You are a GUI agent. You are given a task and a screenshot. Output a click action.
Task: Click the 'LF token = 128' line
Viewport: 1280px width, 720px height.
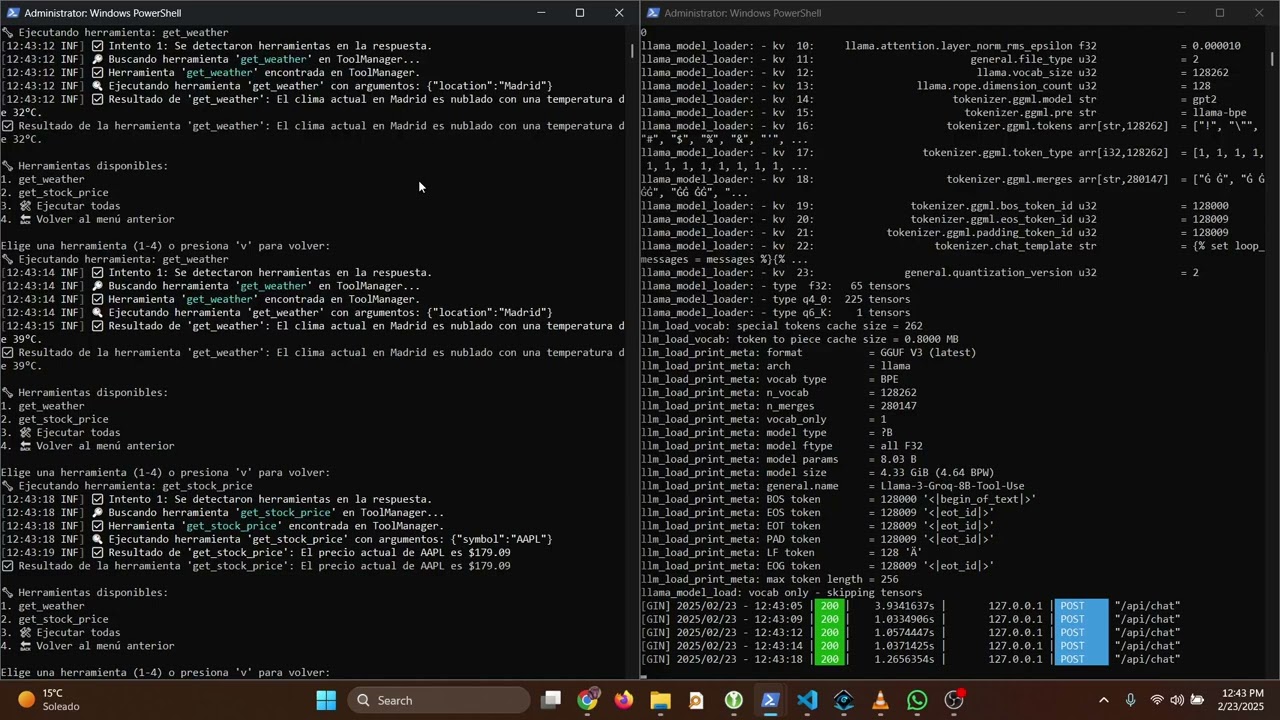[781, 552]
